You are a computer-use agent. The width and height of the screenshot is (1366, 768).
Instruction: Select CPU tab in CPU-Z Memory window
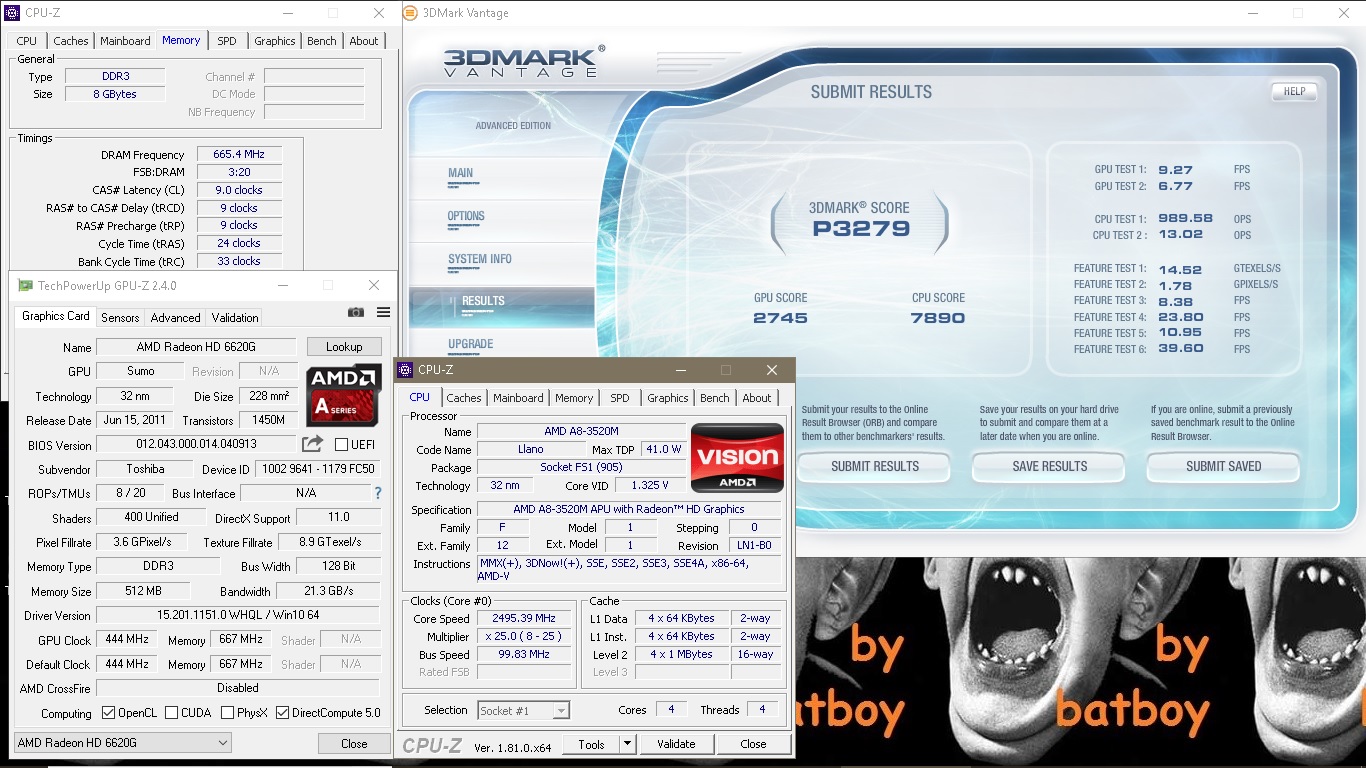pos(27,41)
